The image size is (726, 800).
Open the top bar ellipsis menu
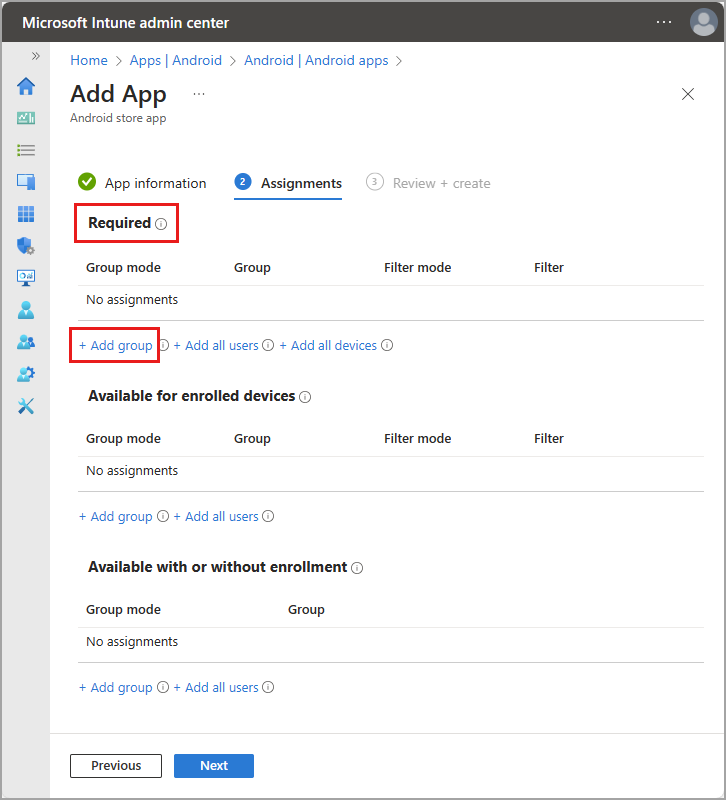point(663,21)
